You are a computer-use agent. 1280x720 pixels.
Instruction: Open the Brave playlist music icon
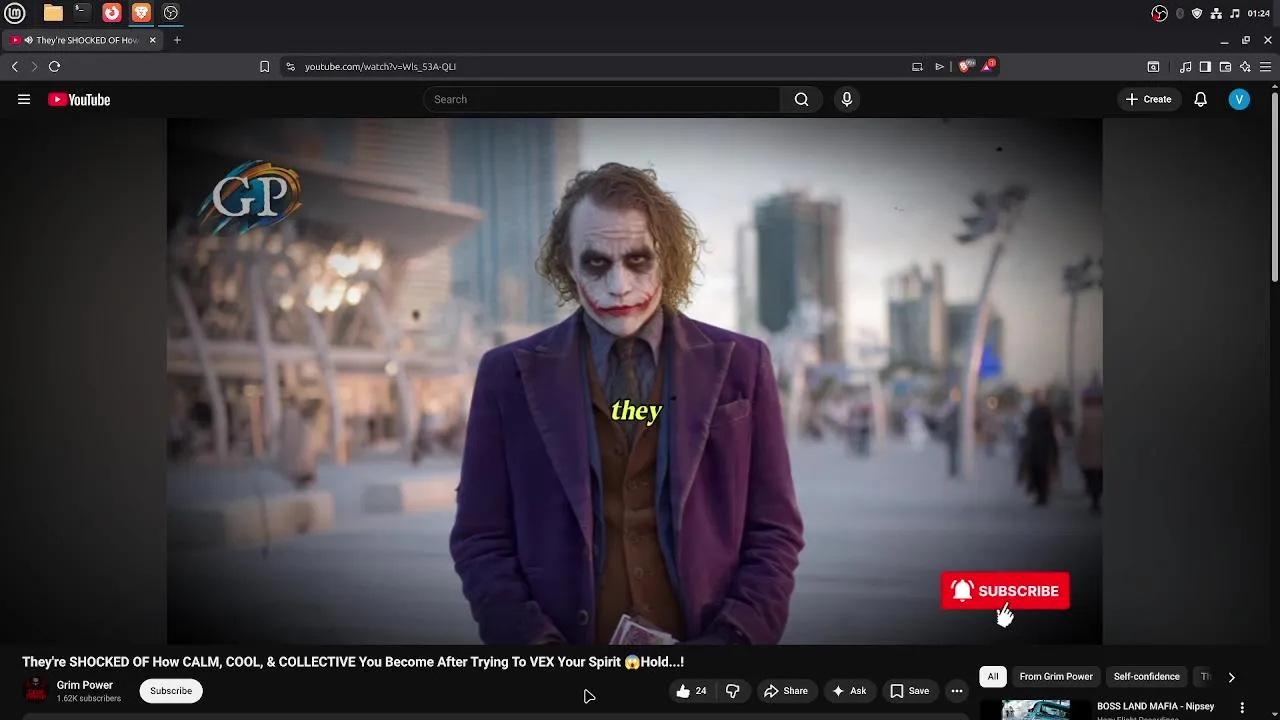click(1185, 66)
